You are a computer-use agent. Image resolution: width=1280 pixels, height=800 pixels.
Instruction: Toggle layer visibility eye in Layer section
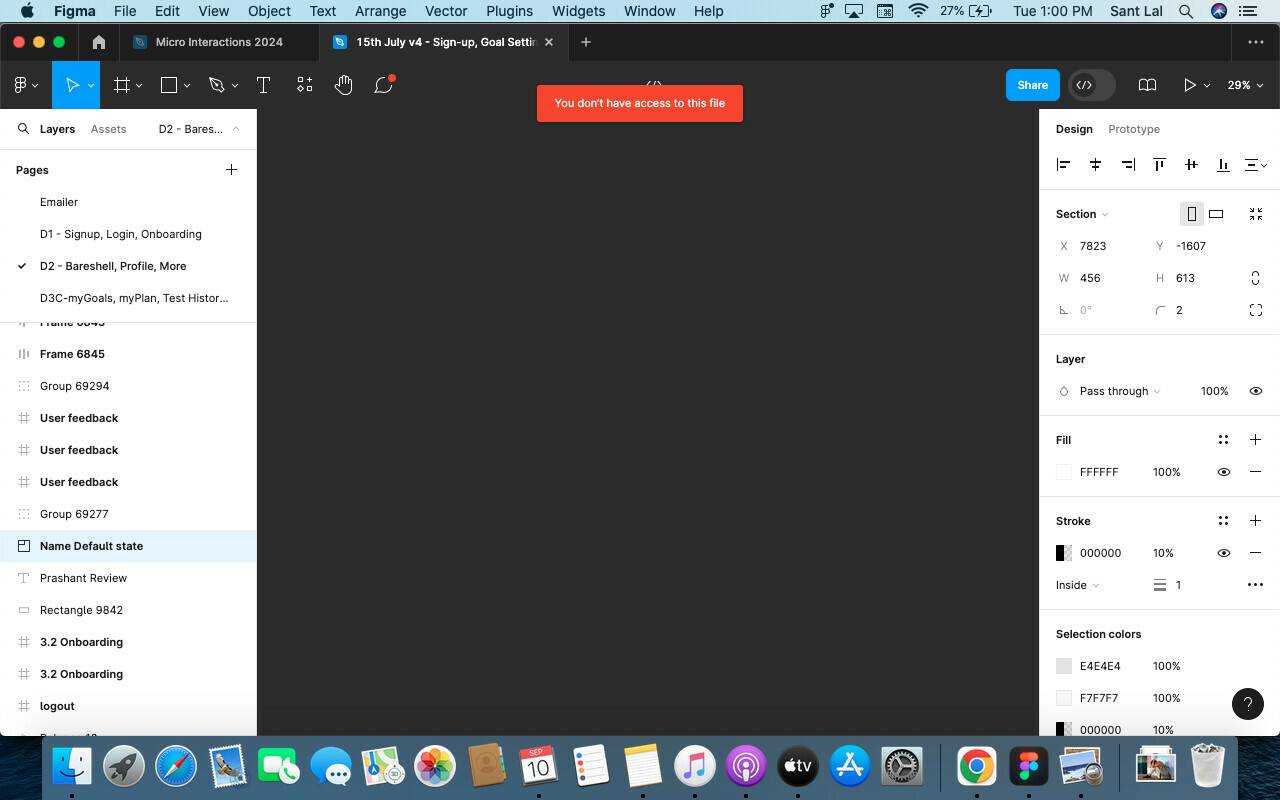pyautogui.click(x=1256, y=391)
